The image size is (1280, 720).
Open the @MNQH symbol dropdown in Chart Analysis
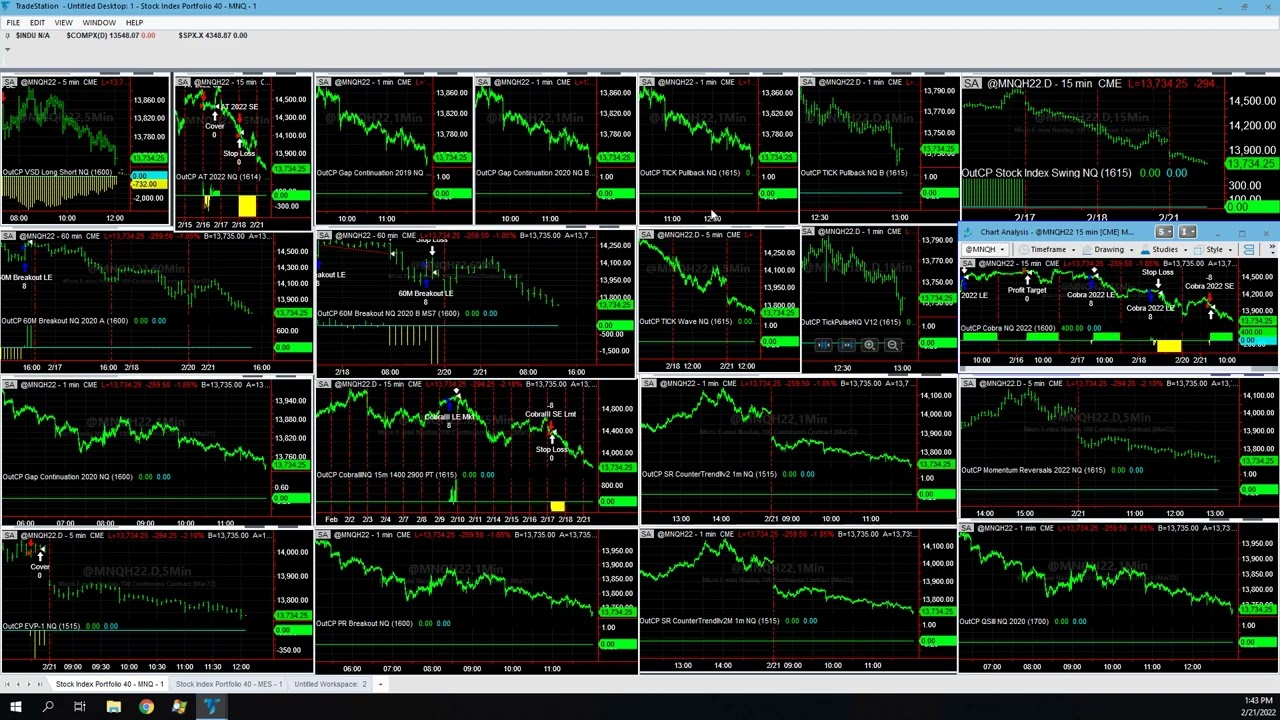(x=985, y=249)
